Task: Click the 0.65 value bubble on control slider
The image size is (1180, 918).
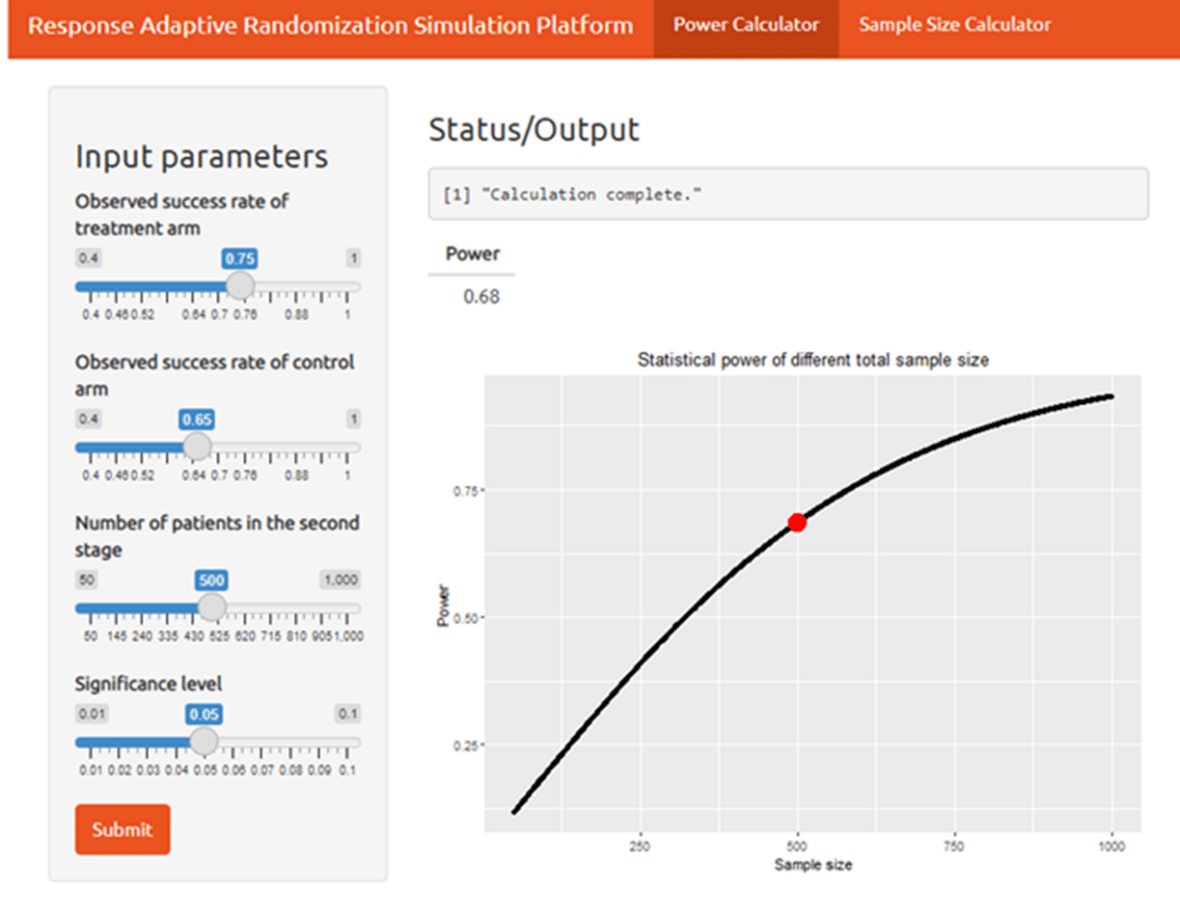Action: pos(198,419)
